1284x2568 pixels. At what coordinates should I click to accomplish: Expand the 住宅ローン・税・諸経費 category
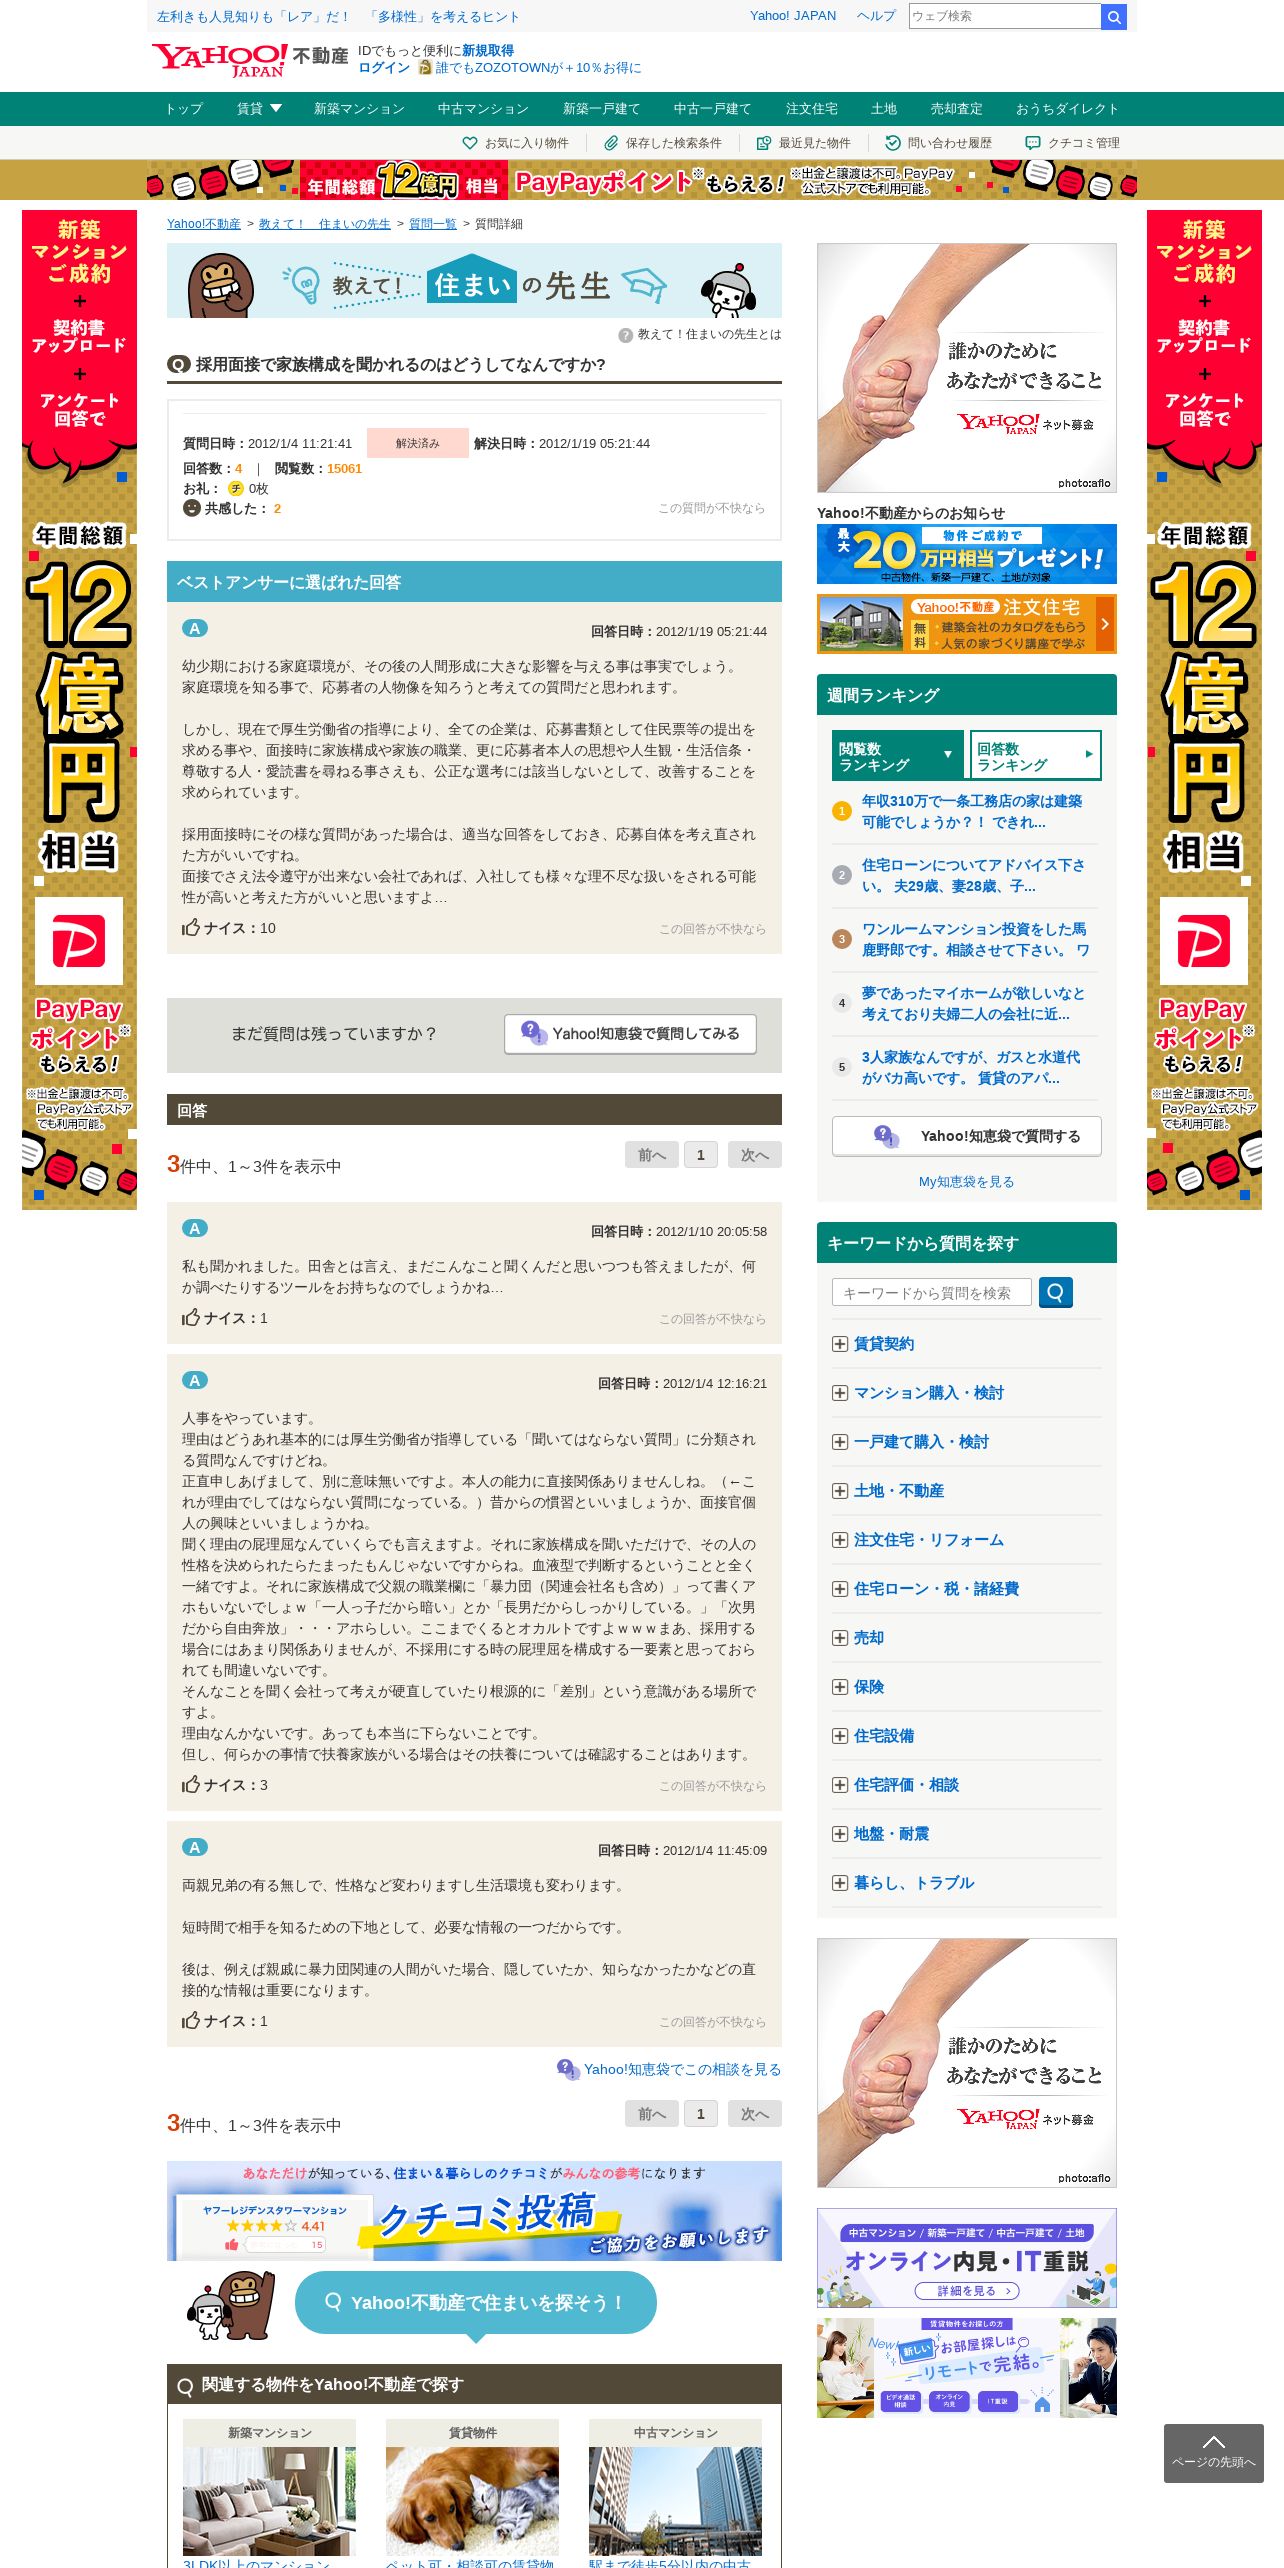pos(840,1589)
